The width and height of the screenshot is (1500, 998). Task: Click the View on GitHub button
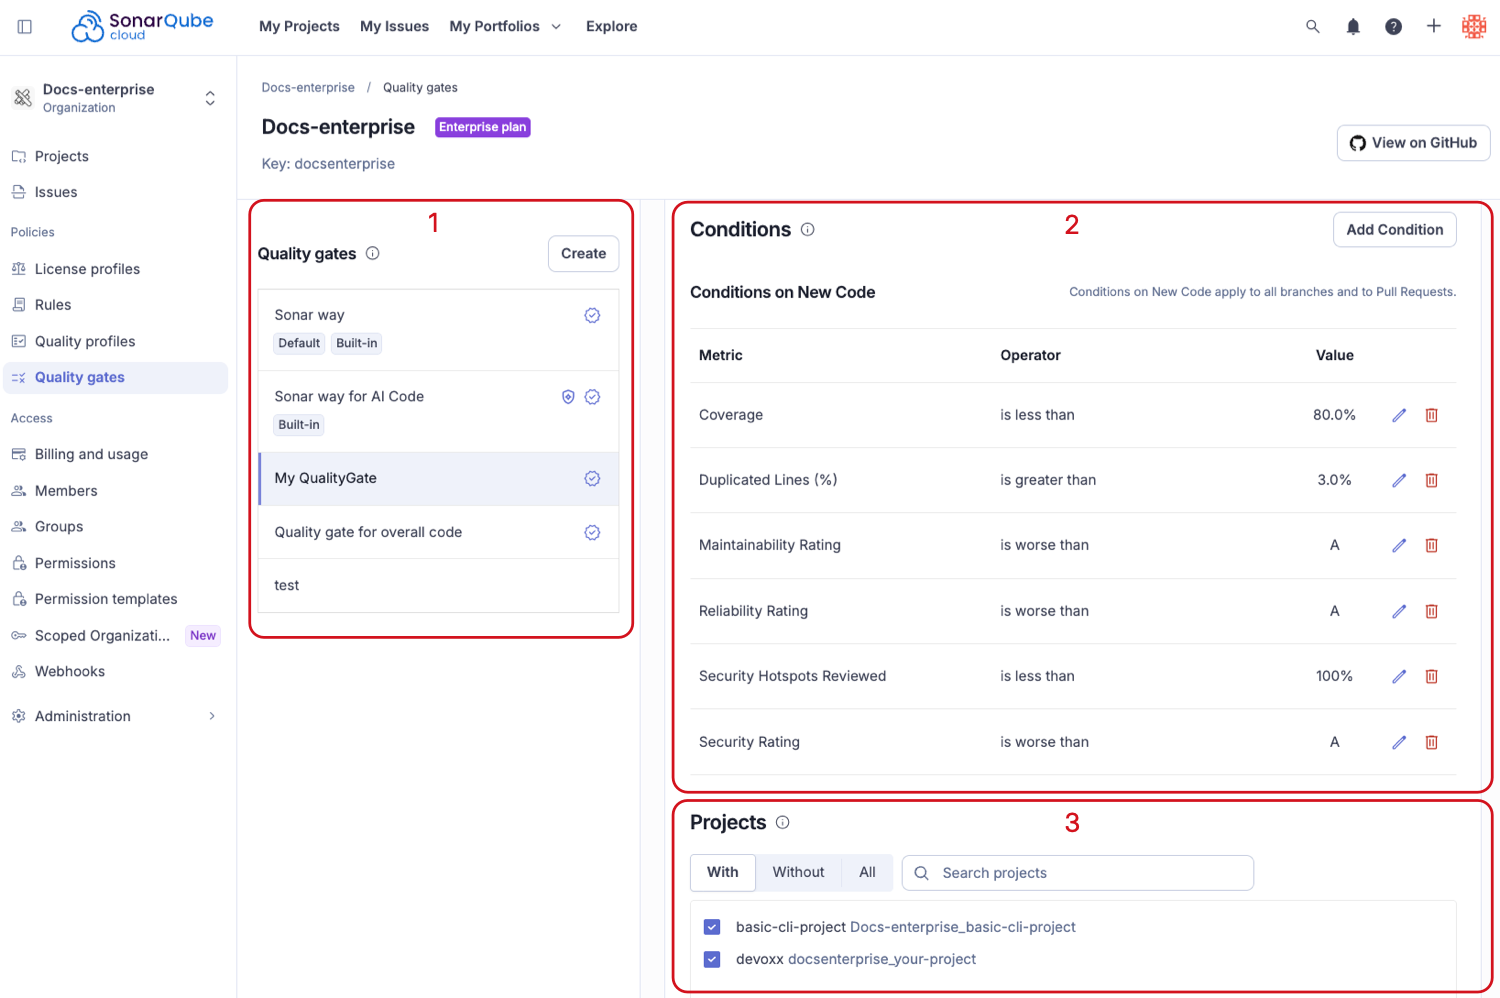[x=1414, y=143]
